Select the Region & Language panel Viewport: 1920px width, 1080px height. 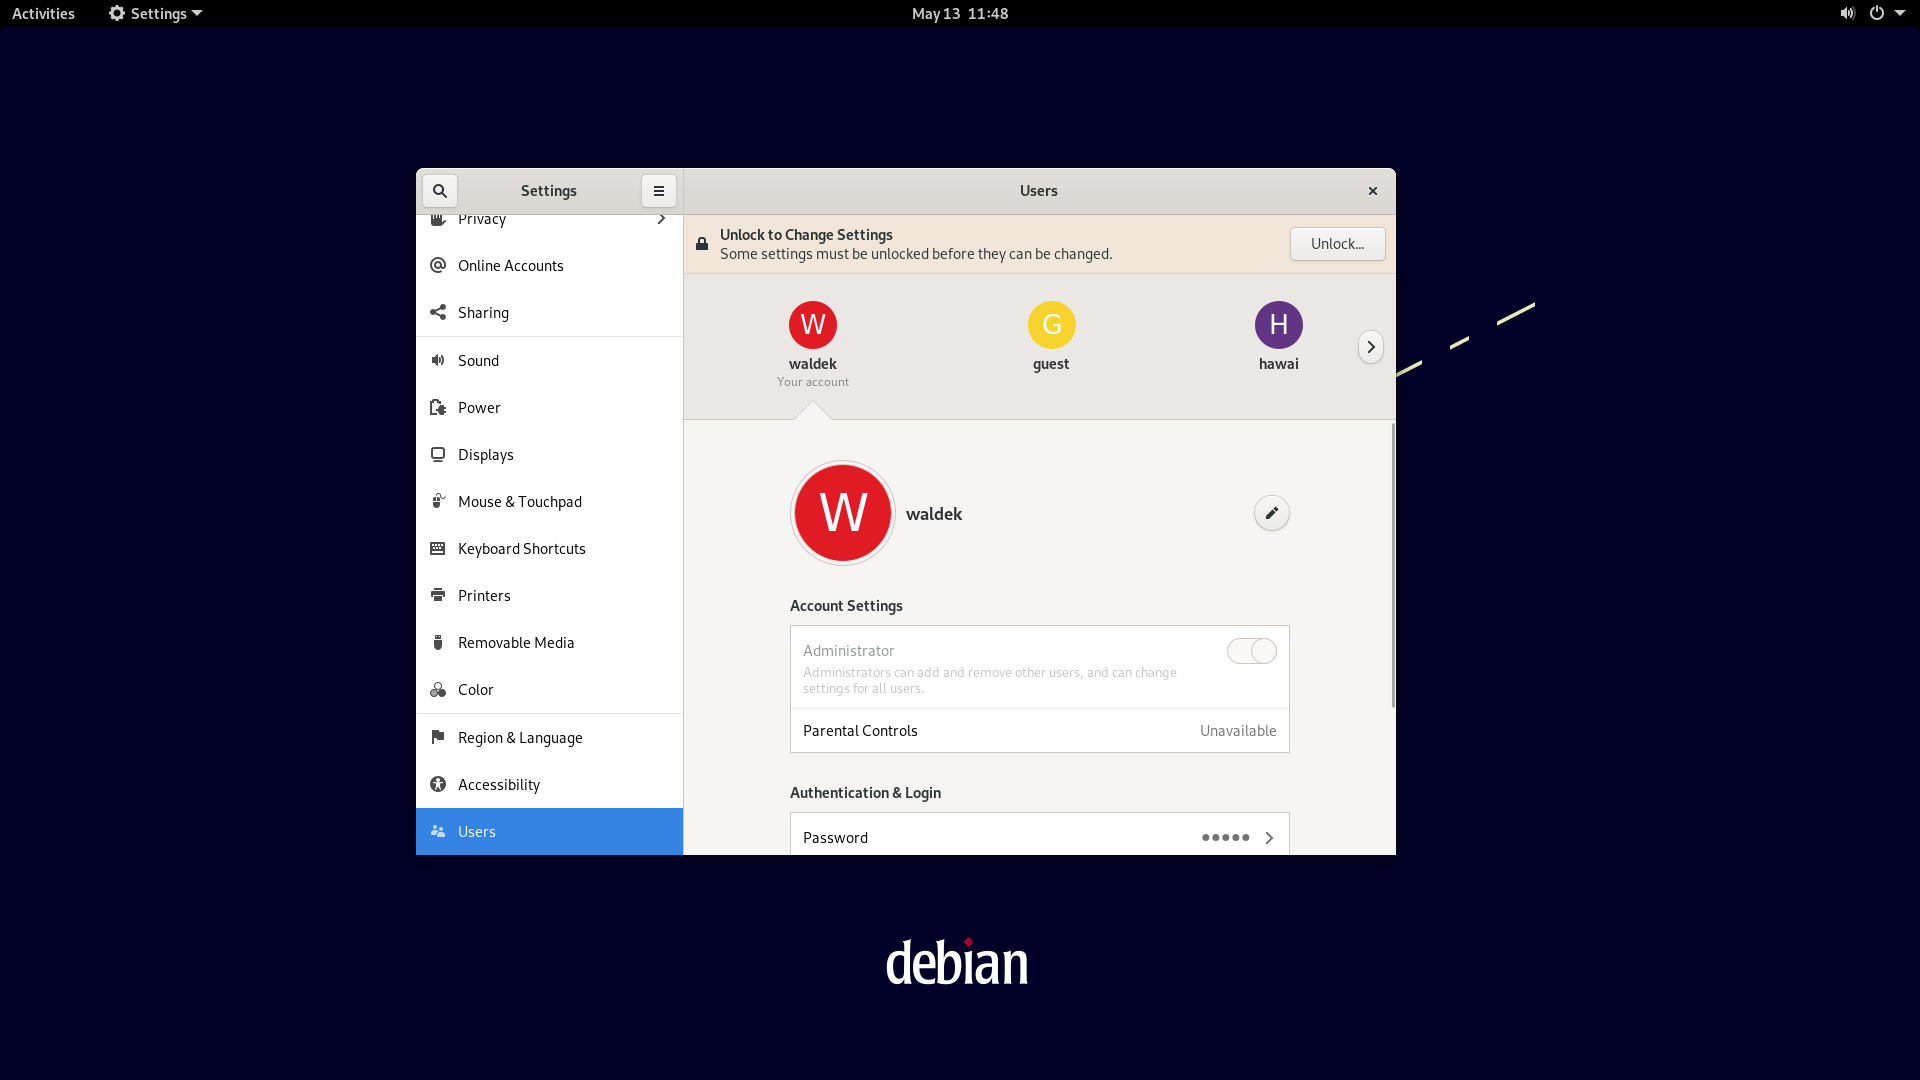click(x=549, y=737)
